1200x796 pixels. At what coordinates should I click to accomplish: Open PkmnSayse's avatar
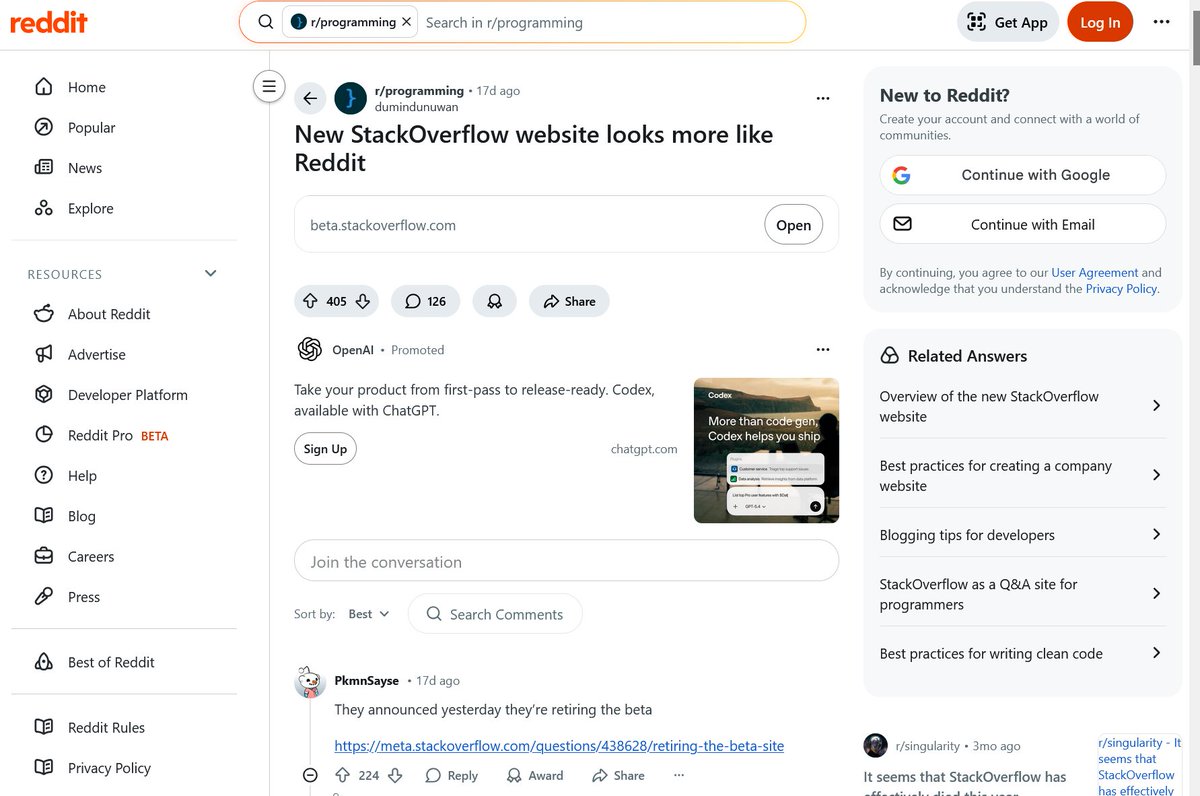pyautogui.click(x=310, y=681)
